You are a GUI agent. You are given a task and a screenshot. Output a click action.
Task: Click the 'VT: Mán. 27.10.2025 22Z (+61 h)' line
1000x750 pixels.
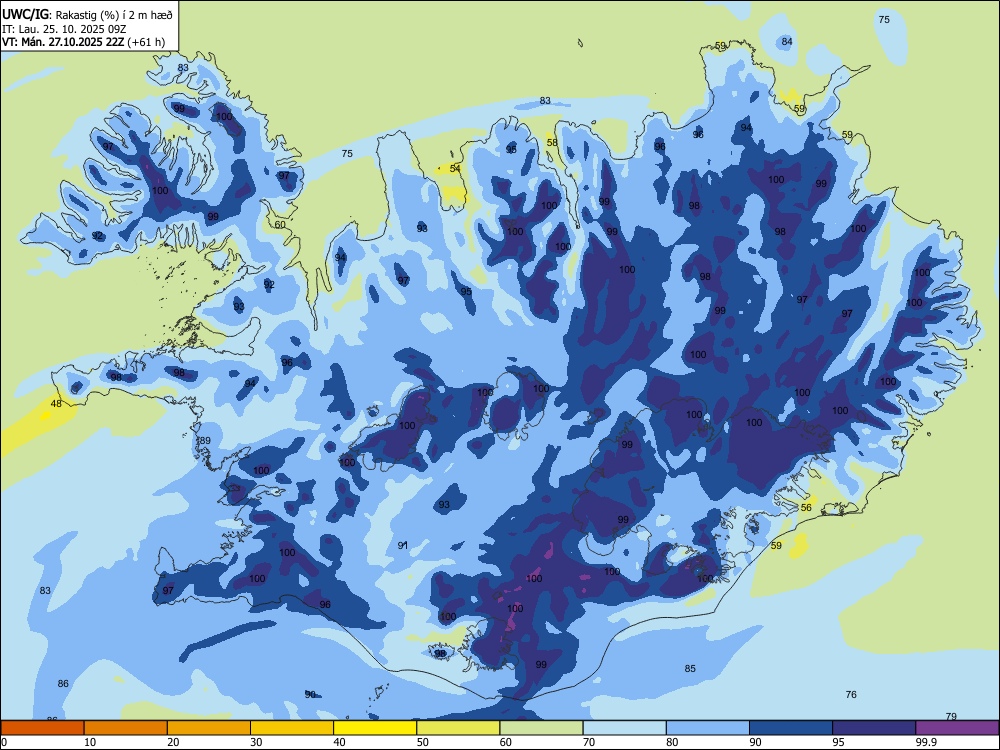pyautogui.click(x=83, y=42)
